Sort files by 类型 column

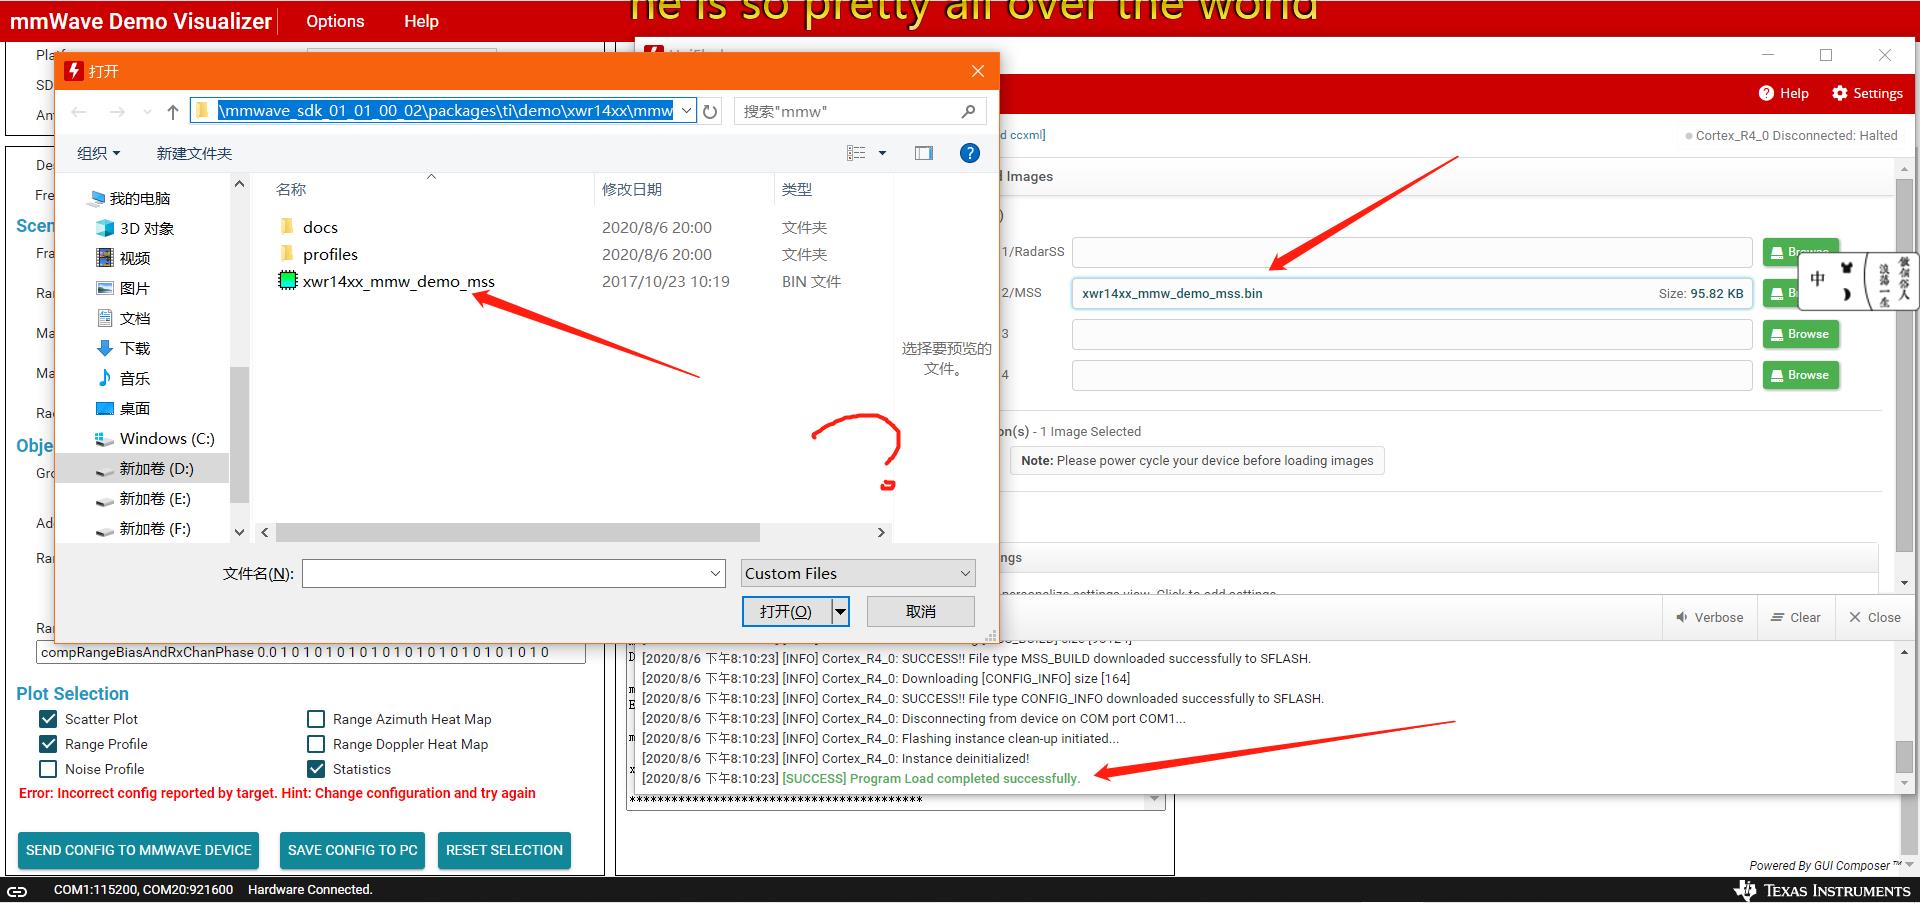coord(797,189)
